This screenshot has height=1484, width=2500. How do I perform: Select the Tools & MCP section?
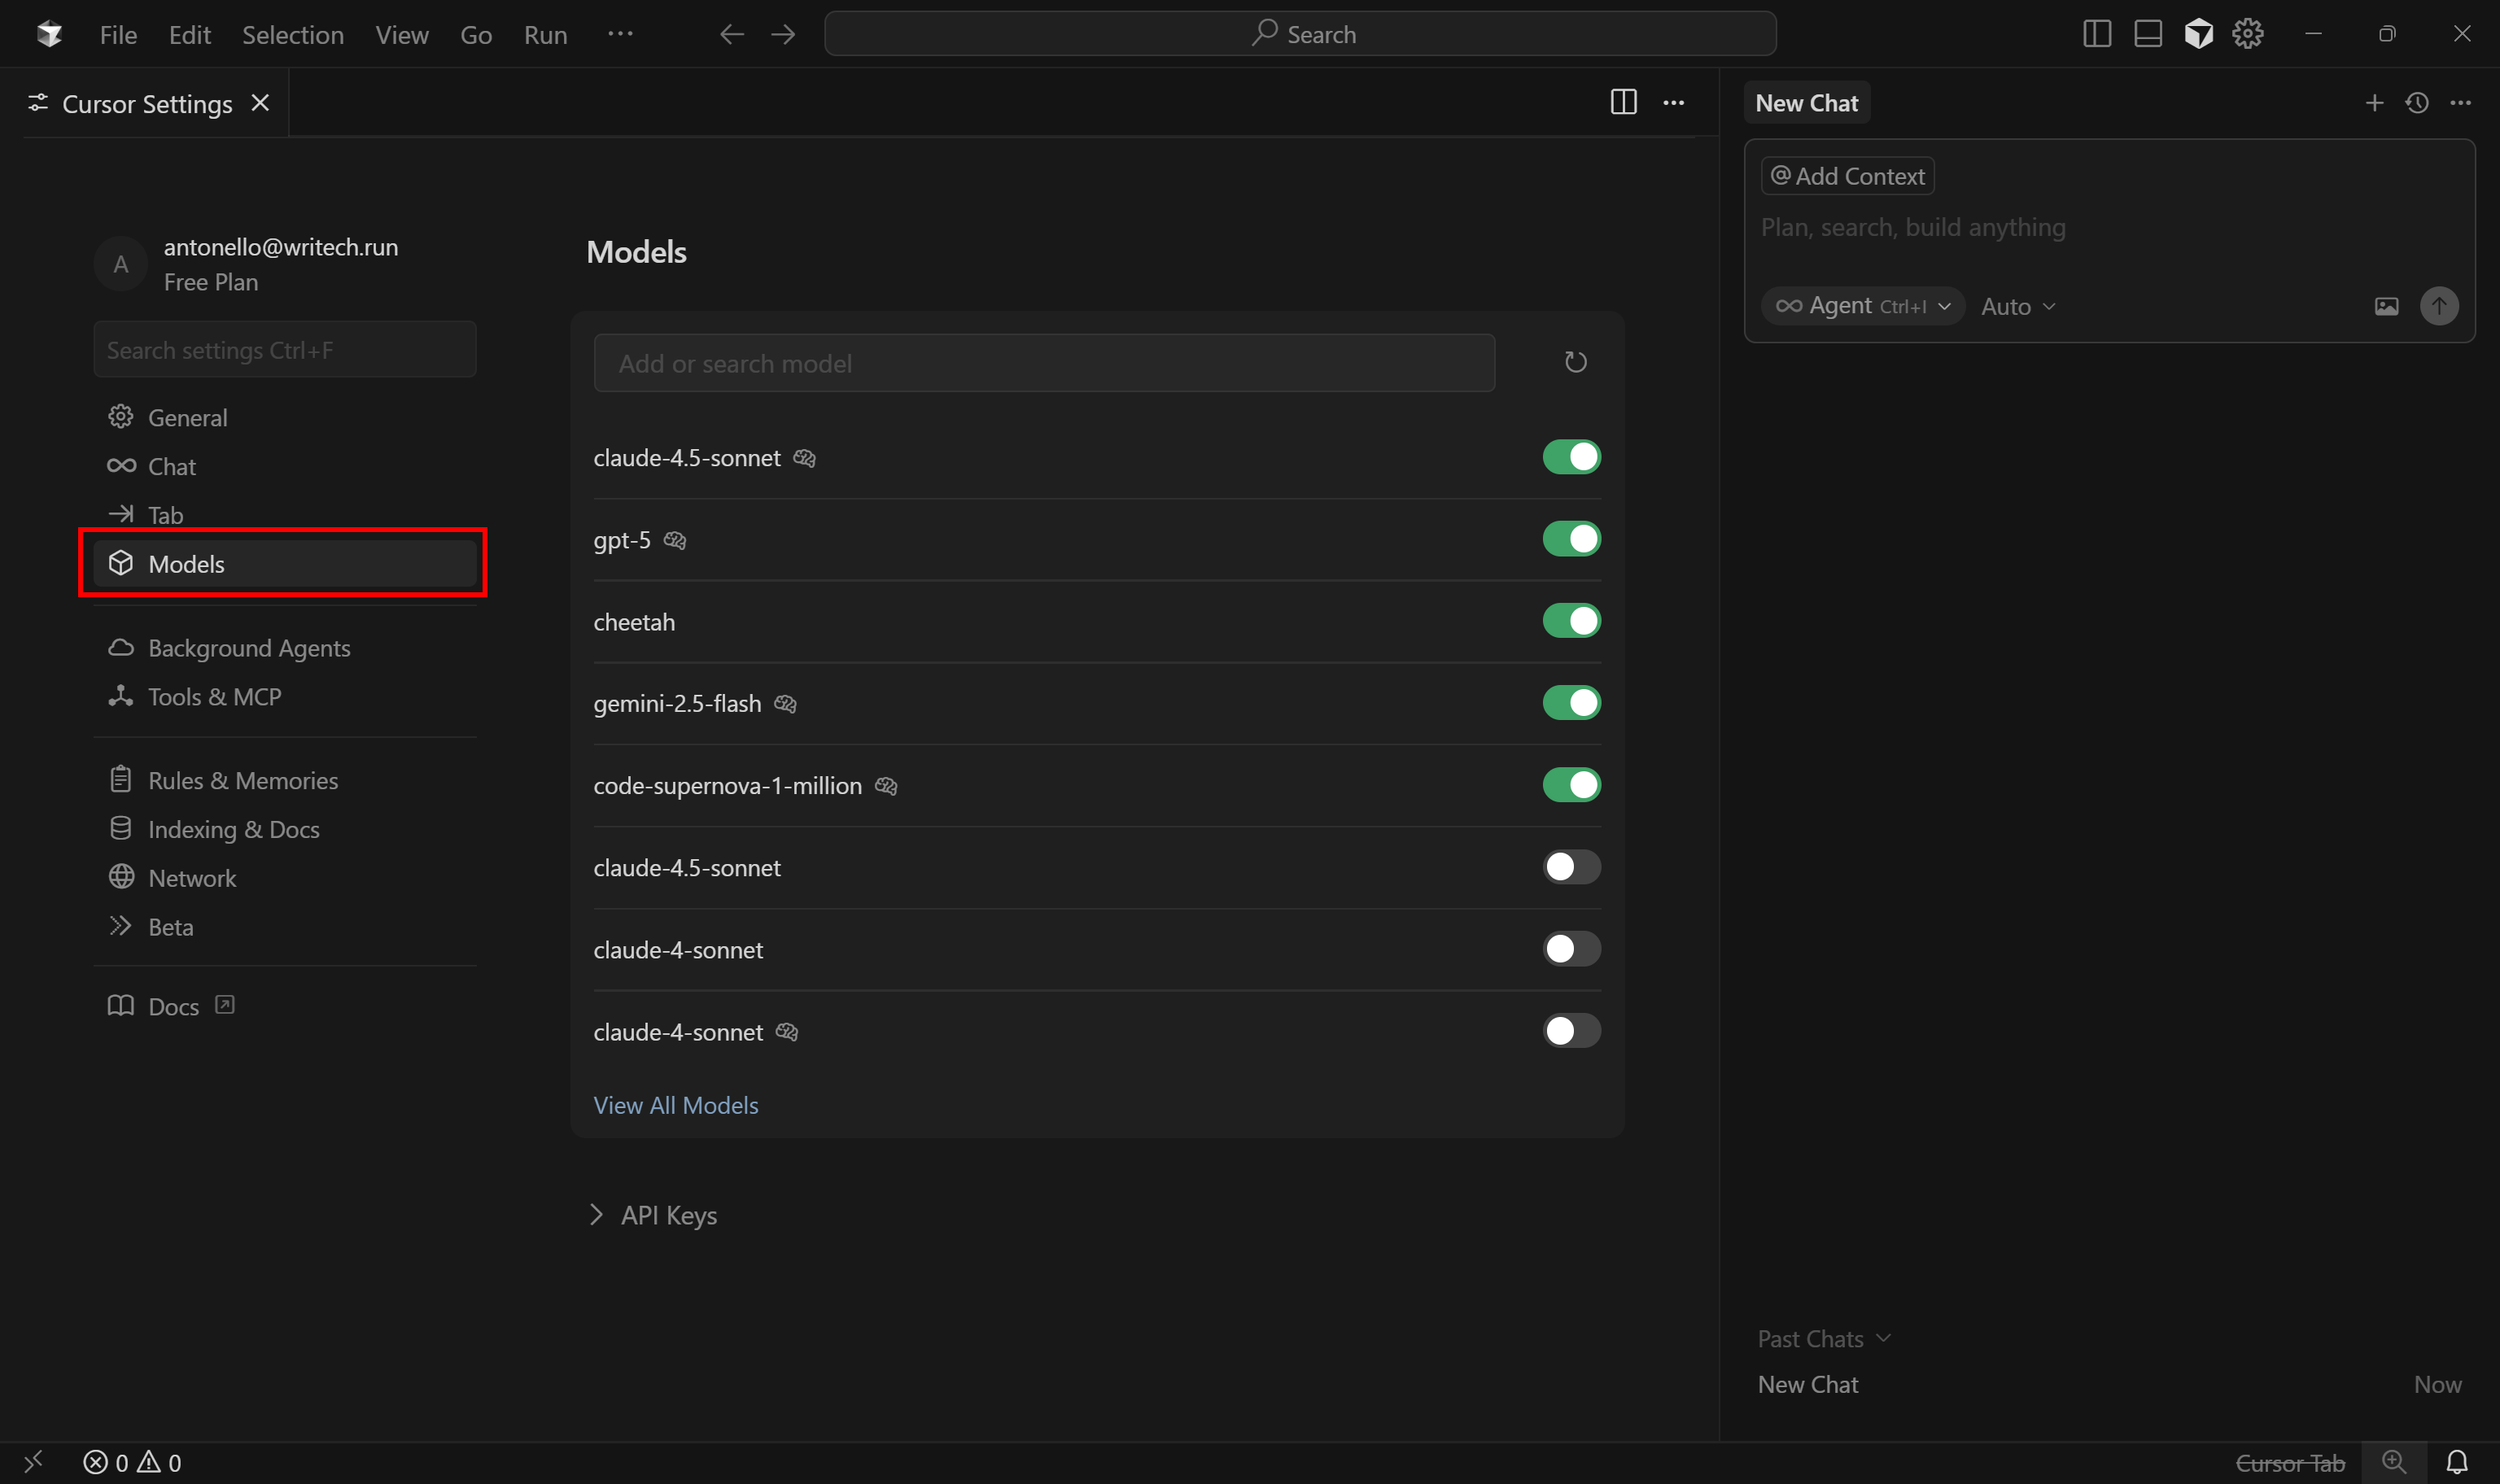coord(214,696)
